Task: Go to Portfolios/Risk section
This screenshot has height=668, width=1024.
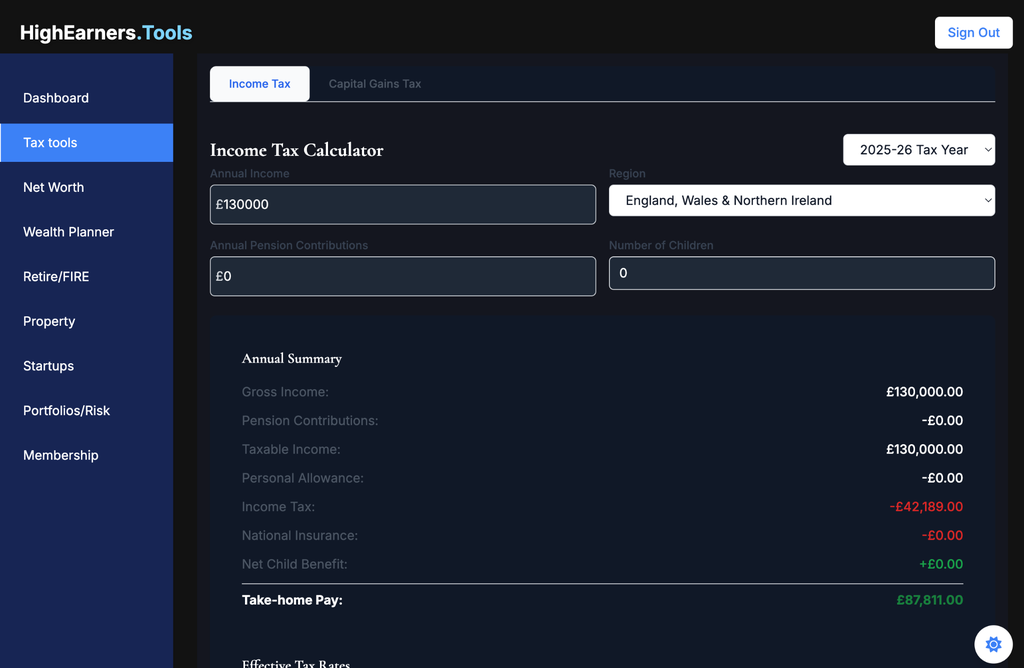Action: click(67, 411)
